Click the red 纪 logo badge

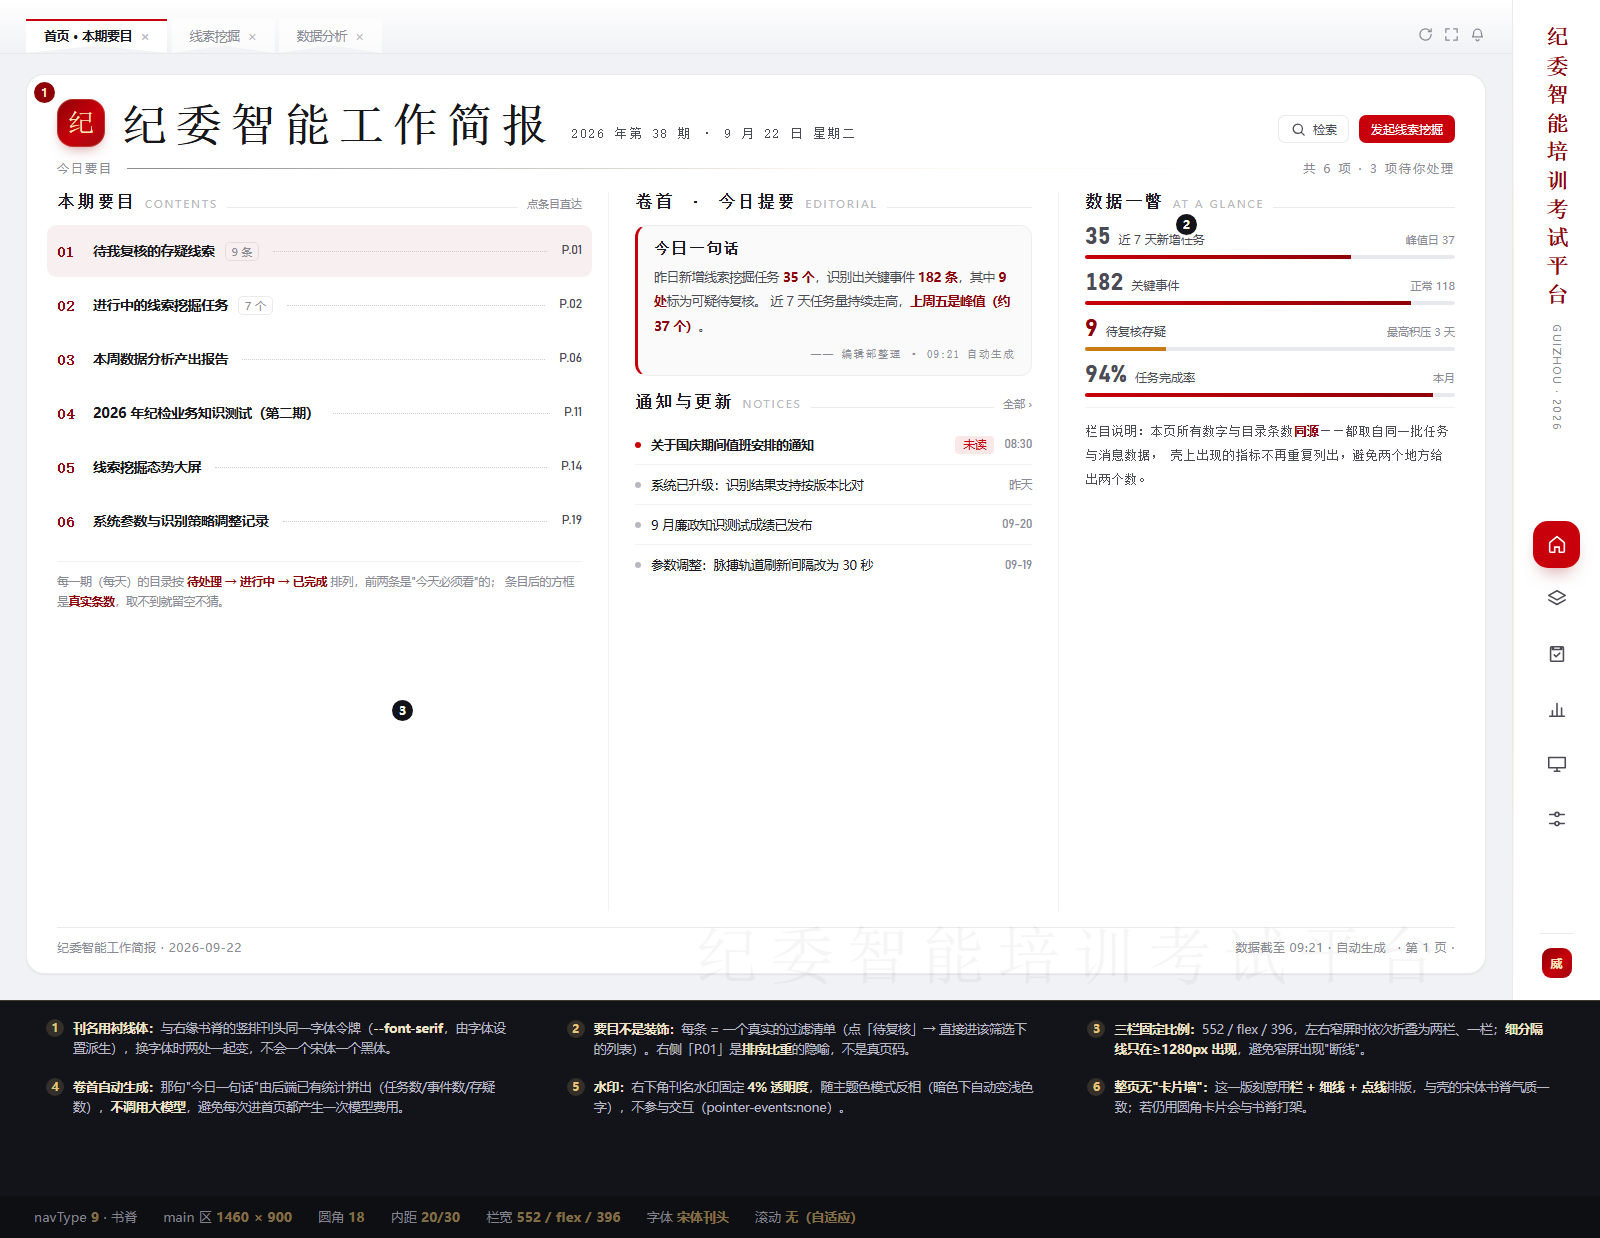click(x=81, y=123)
